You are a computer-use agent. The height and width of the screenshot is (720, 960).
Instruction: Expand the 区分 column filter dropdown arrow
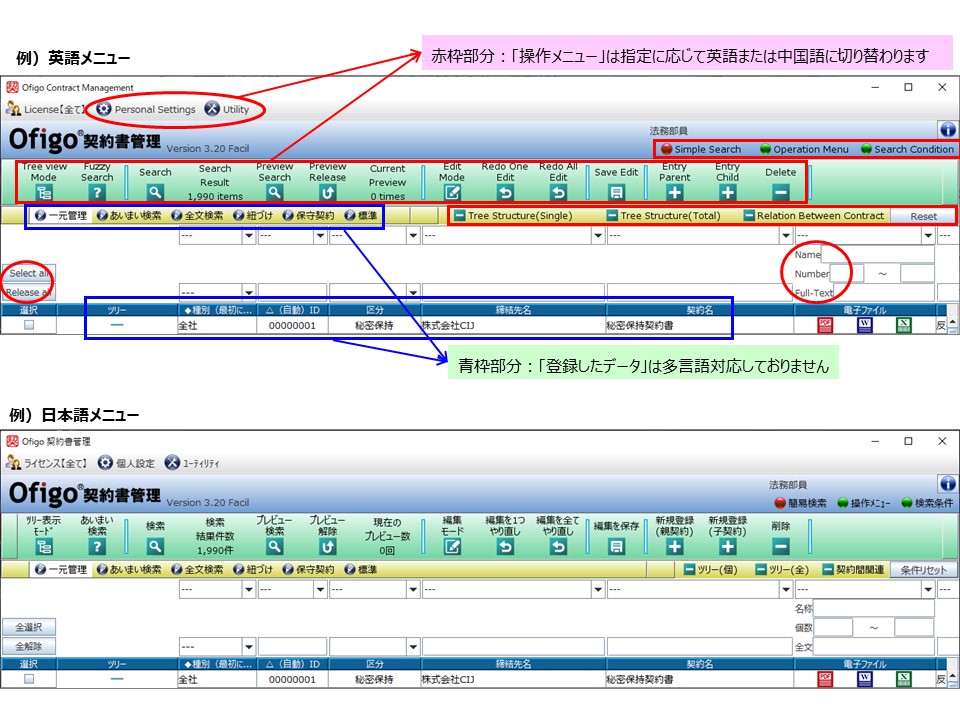click(x=413, y=292)
